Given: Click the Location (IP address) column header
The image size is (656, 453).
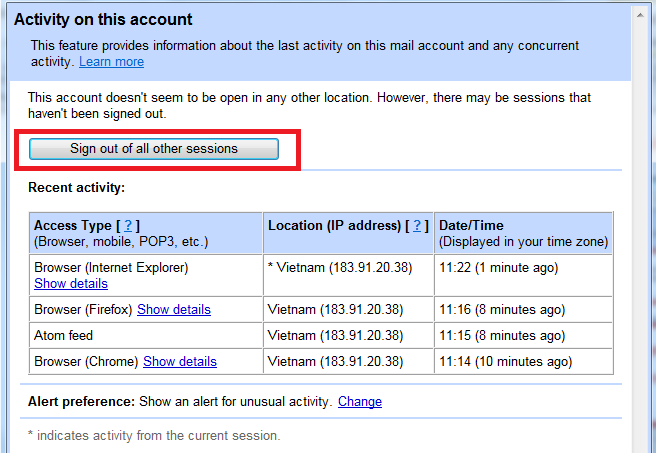Looking at the screenshot, I should [x=336, y=226].
